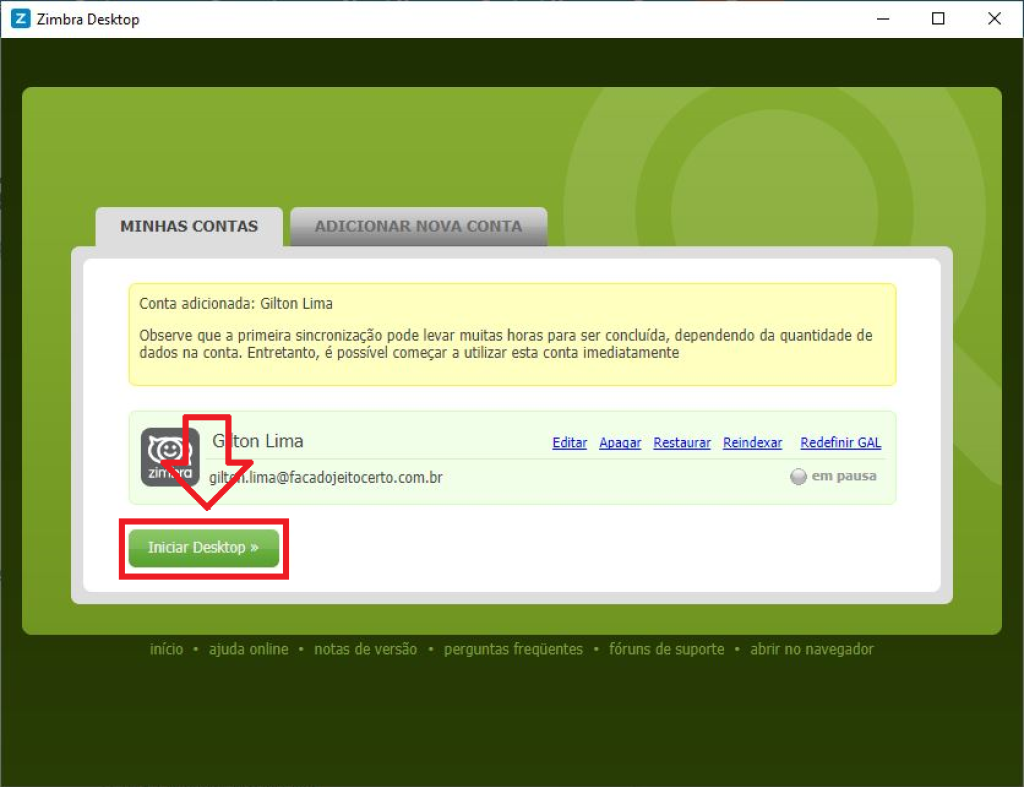Image resolution: width=1024 pixels, height=787 pixels.
Task: Click the email gilton.lima@facadojeitocerto.com.br
Action: click(x=326, y=477)
